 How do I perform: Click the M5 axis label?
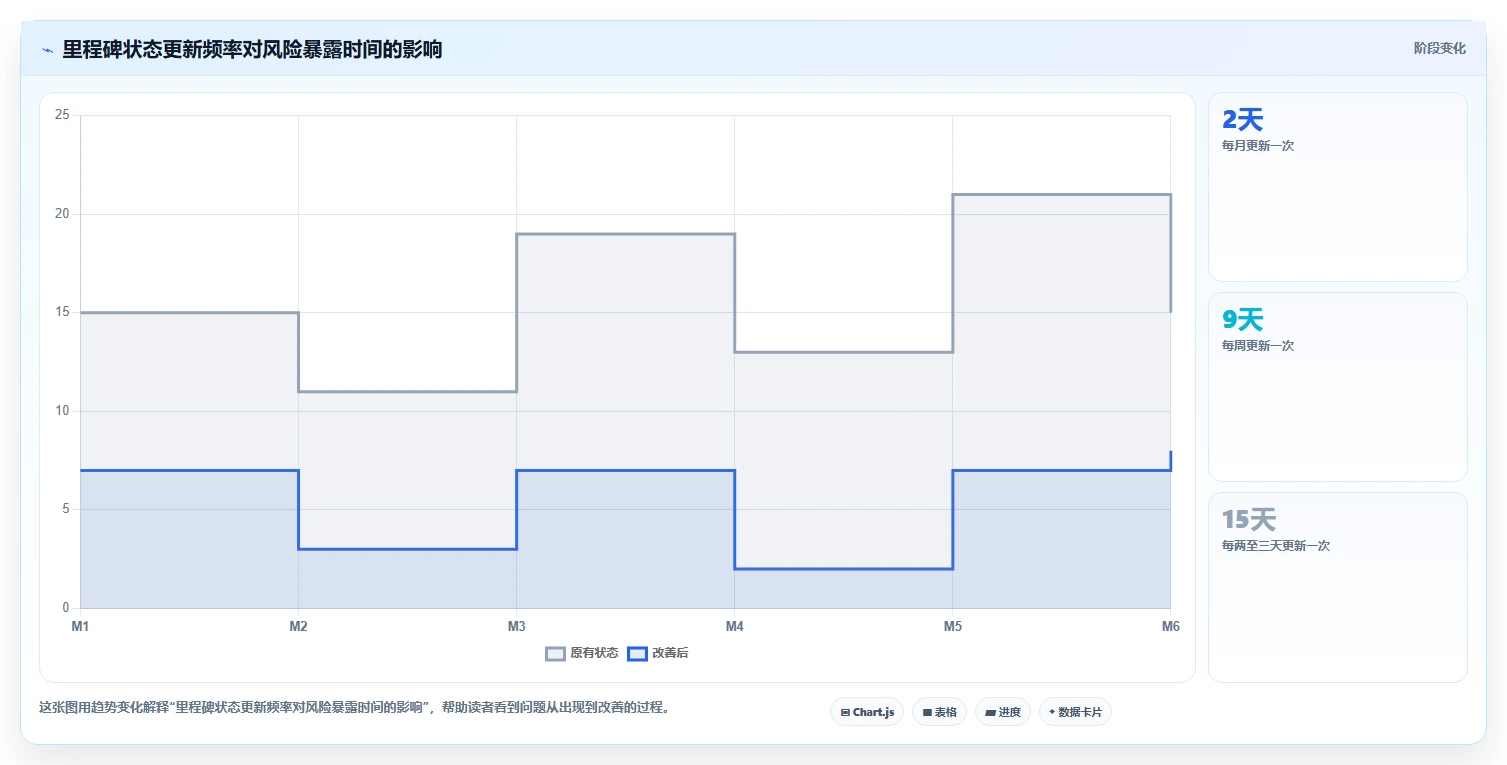point(952,627)
